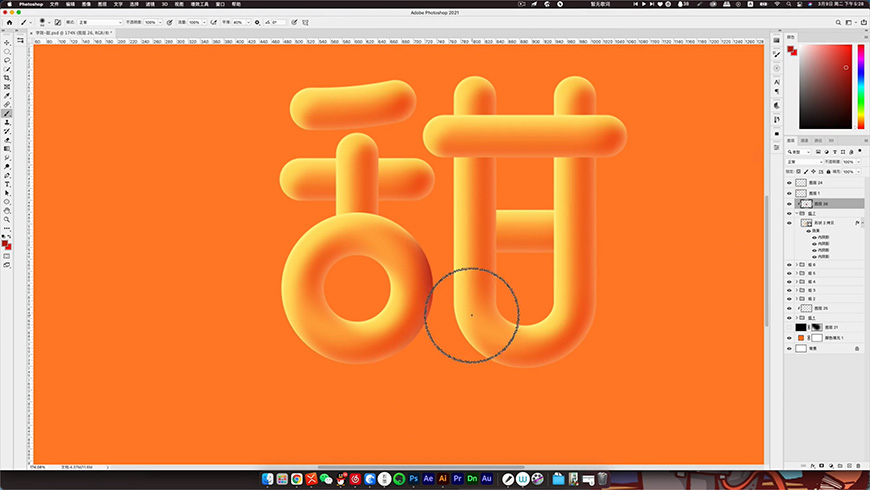The width and height of the screenshot is (870, 490).
Task: Select the Ellipse shape tool
Action: tap(7, 202)
